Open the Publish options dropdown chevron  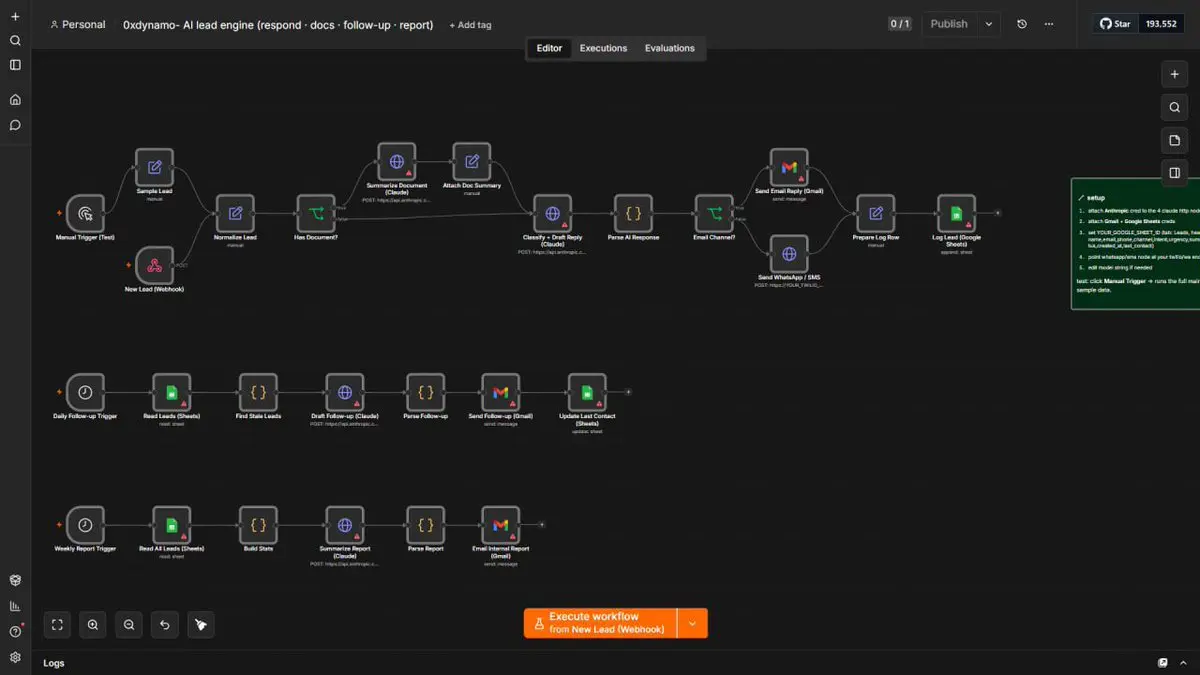pos(989,24)
